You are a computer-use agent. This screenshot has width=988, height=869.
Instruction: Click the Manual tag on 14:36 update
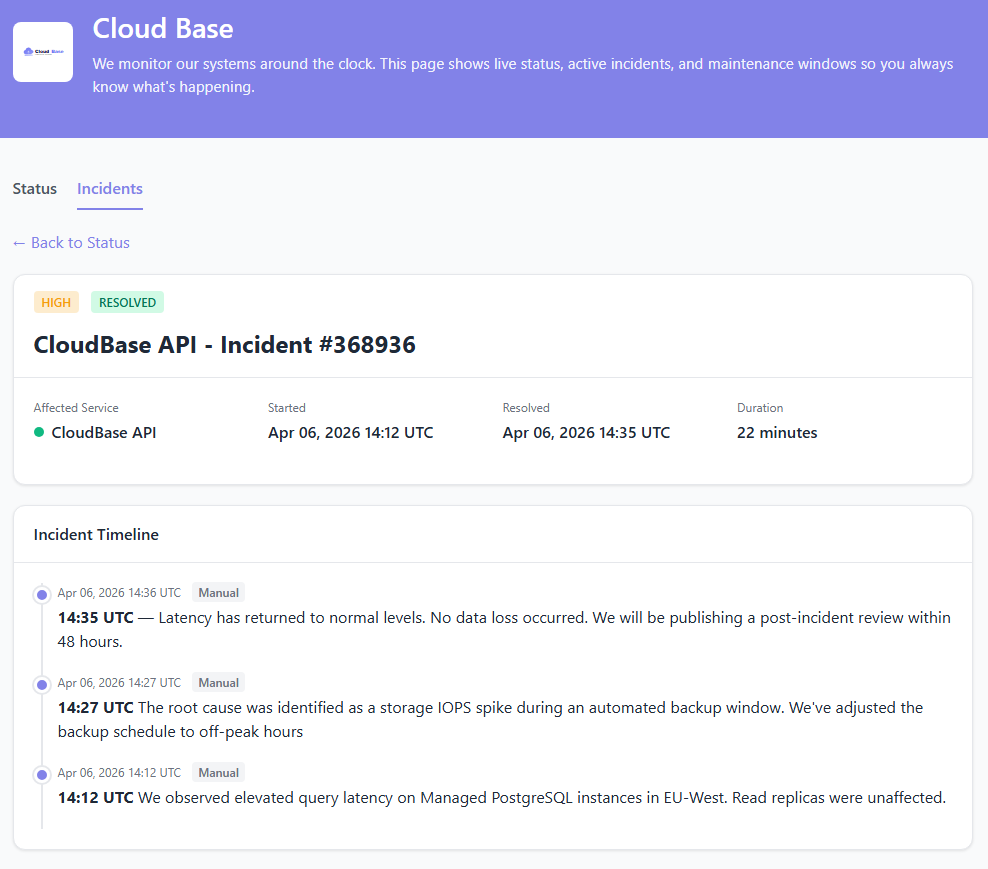pos(218,593)
